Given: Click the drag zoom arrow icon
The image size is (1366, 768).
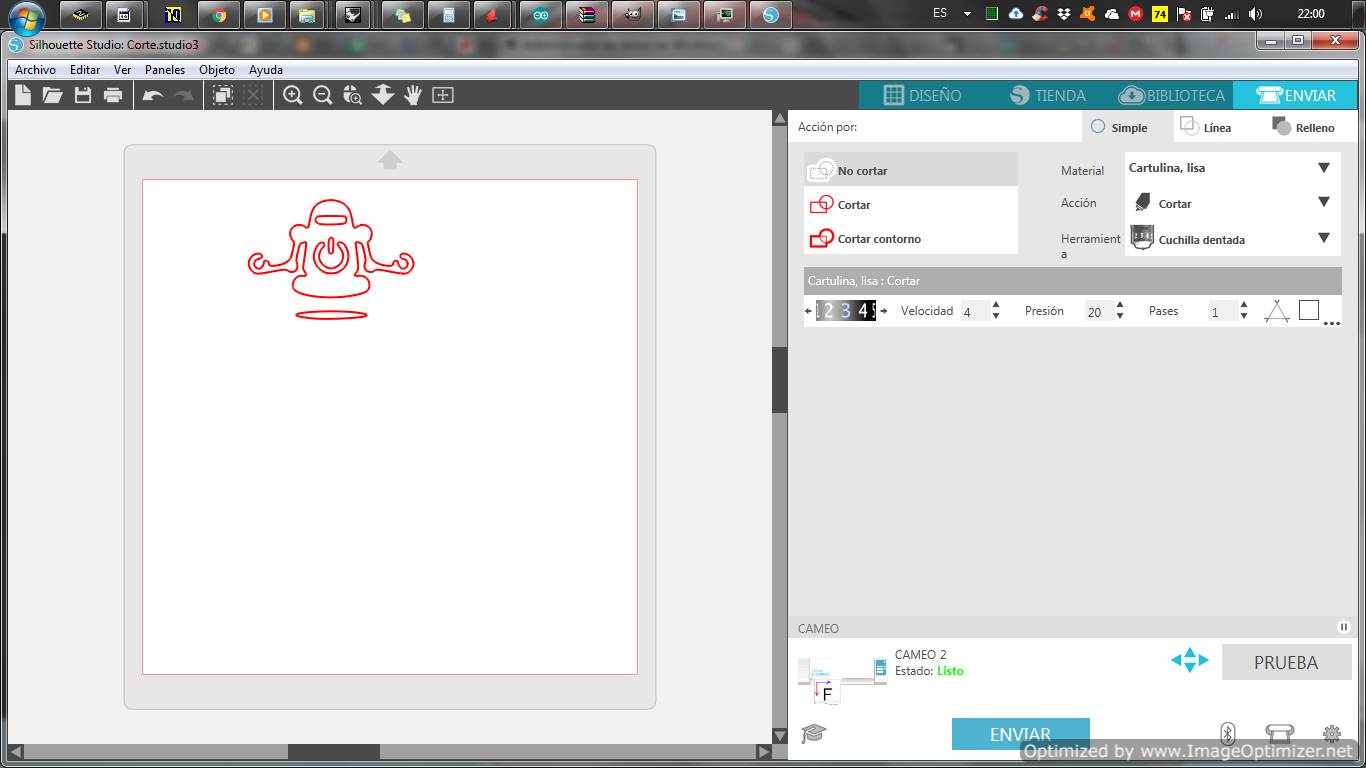Looking at the screenshot, I should (383, 95).
